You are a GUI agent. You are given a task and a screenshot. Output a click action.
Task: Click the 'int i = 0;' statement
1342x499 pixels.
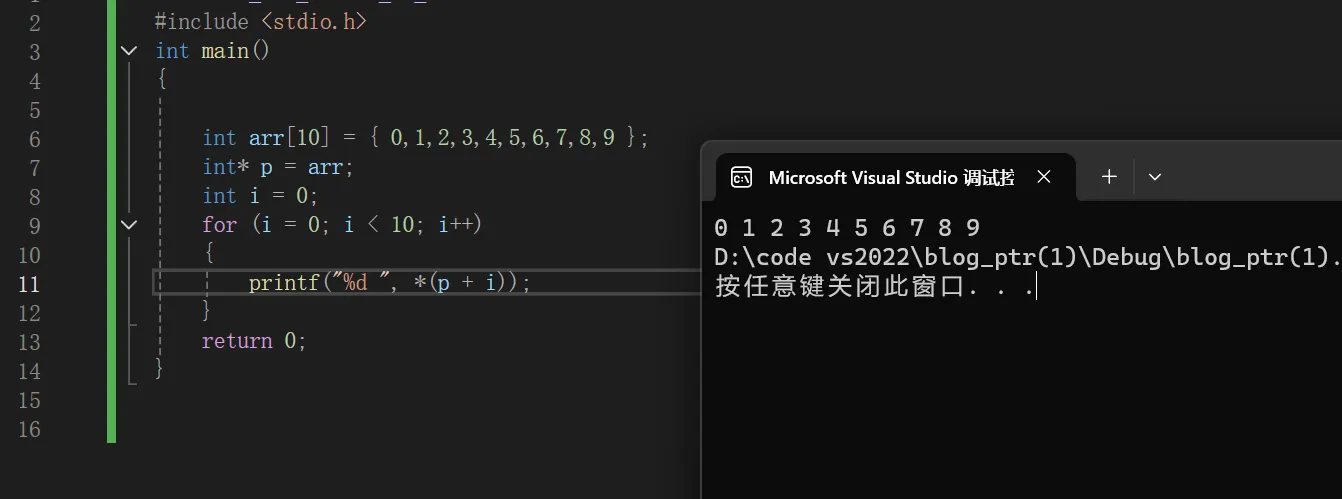click(260, 196)
